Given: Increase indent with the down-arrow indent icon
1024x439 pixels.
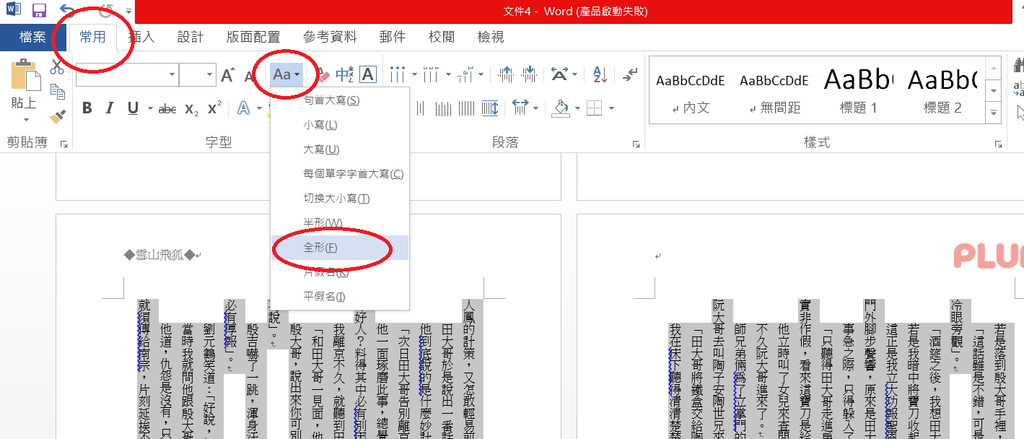Looking at the screenshot, I should click(x=531, y=75).
